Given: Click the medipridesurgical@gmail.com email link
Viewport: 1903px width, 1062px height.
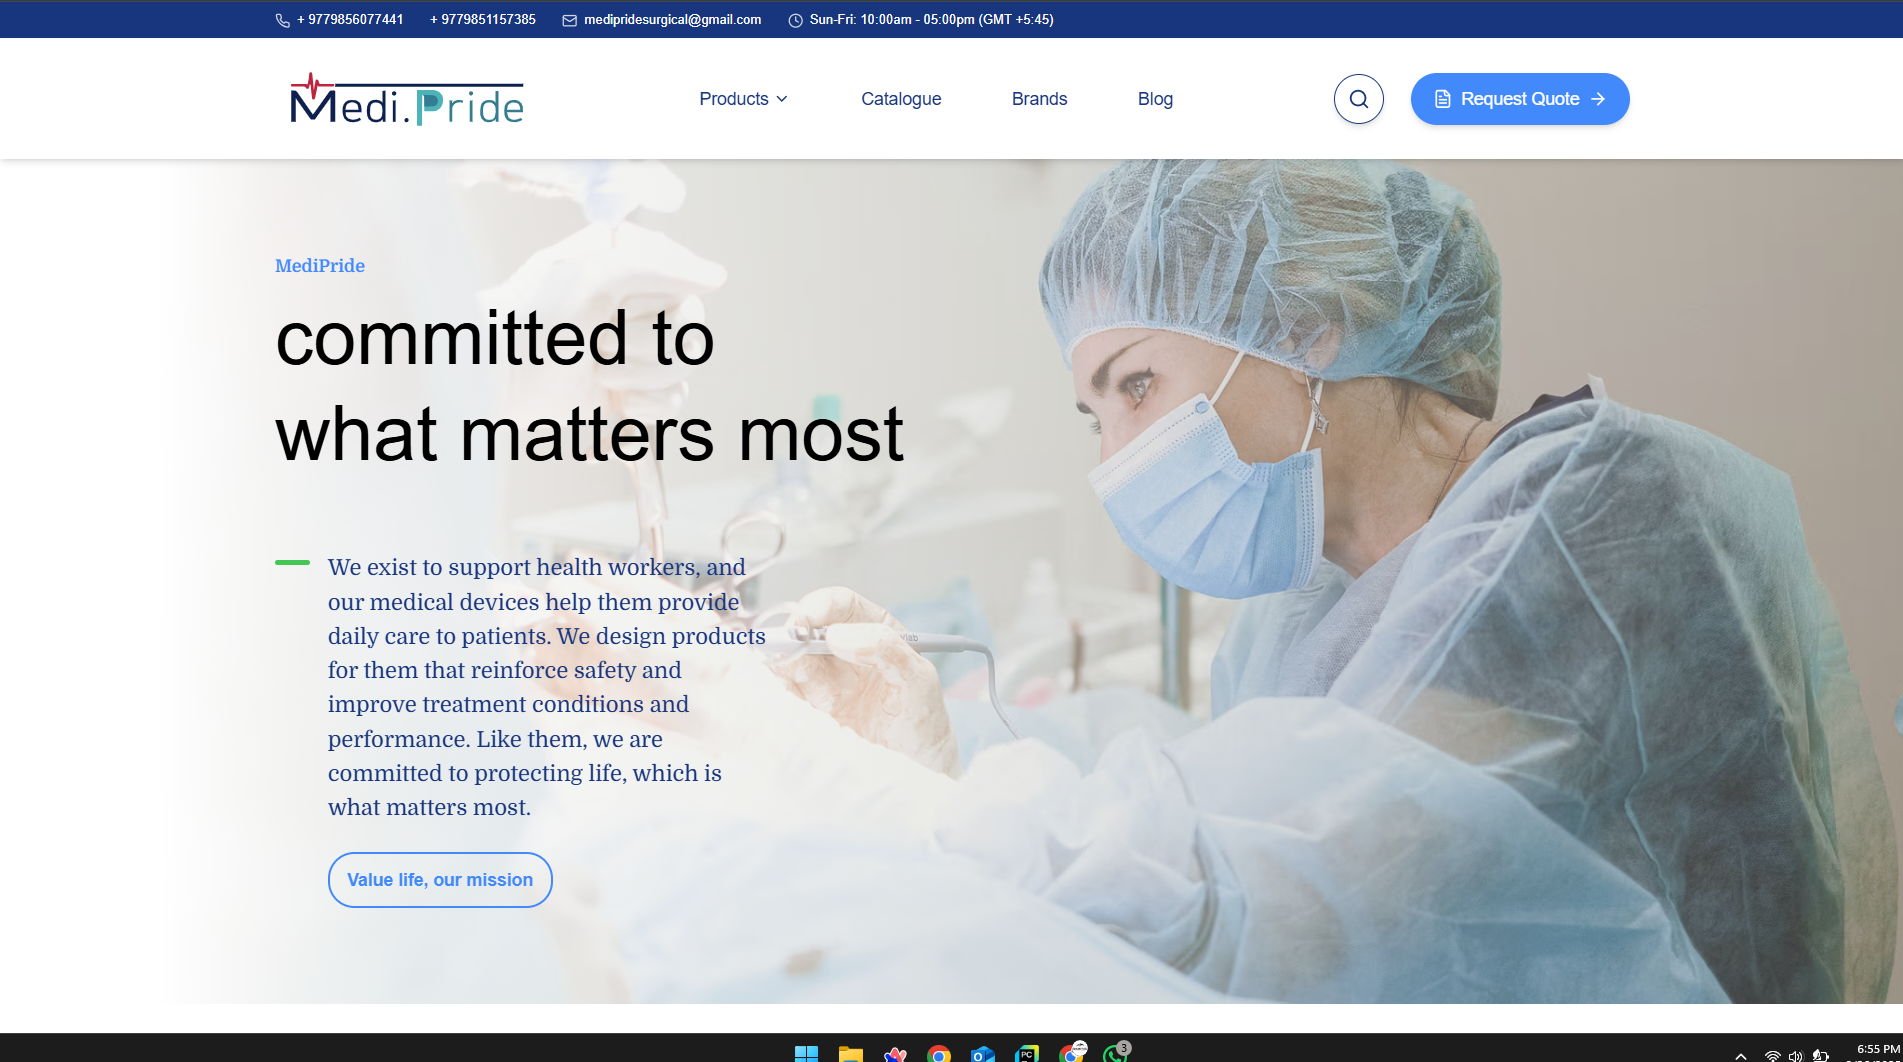Looking at the screenshot, I should 672,19.
